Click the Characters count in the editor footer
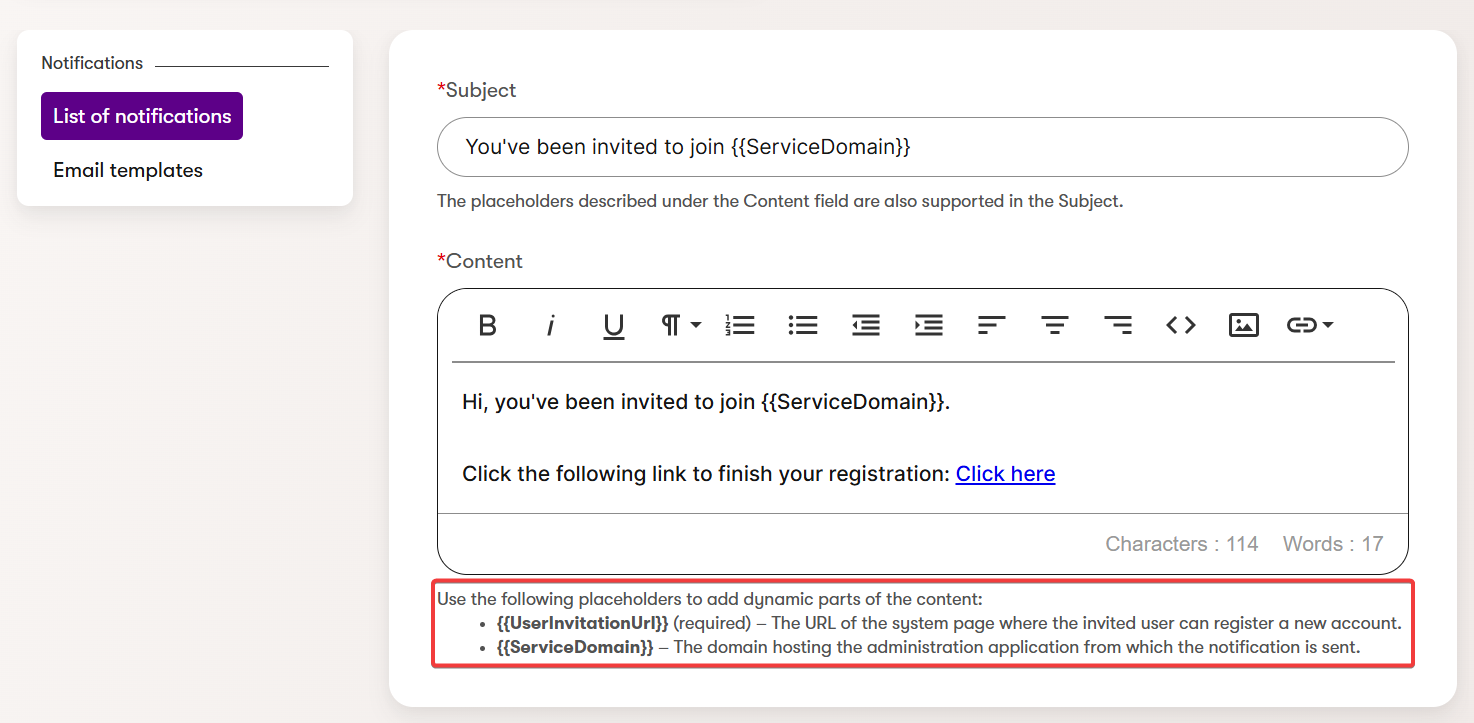The image size is (1474, 723). [1181, 544]
